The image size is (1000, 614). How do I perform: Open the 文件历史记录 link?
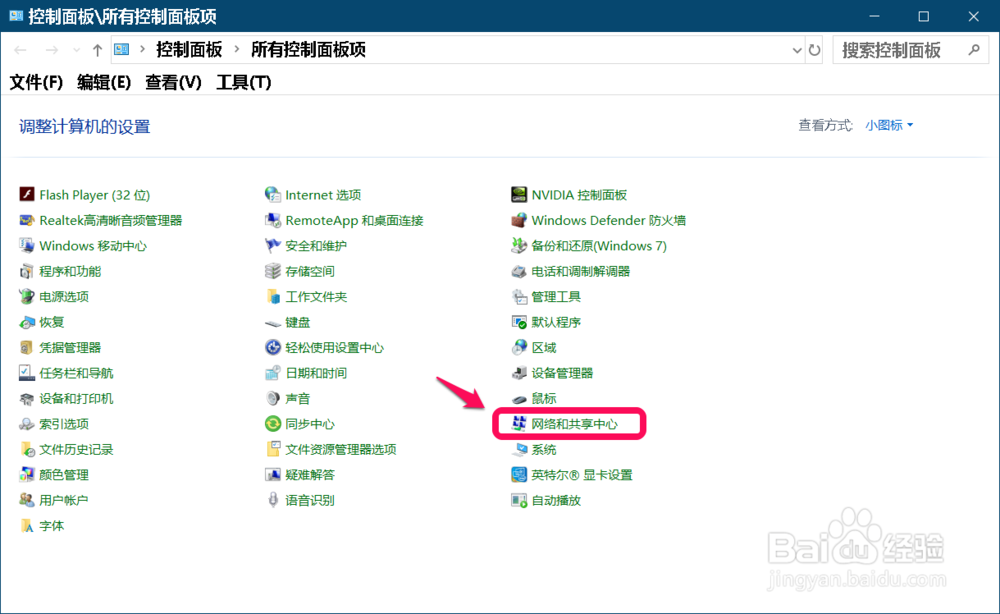pyautogui.click(x=77, y=450)
